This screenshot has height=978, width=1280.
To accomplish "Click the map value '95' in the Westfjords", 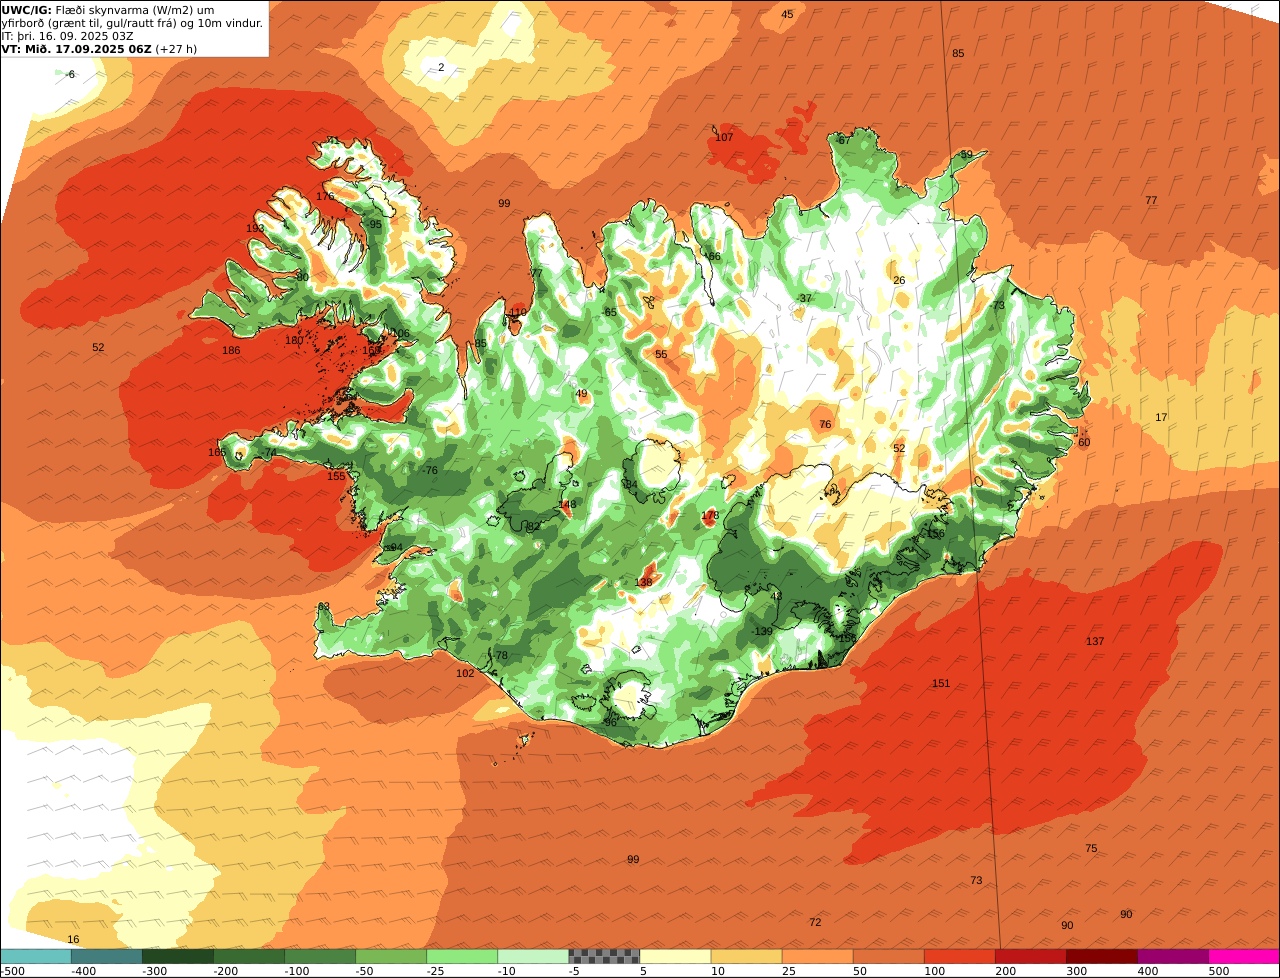I will coord(376,224).
